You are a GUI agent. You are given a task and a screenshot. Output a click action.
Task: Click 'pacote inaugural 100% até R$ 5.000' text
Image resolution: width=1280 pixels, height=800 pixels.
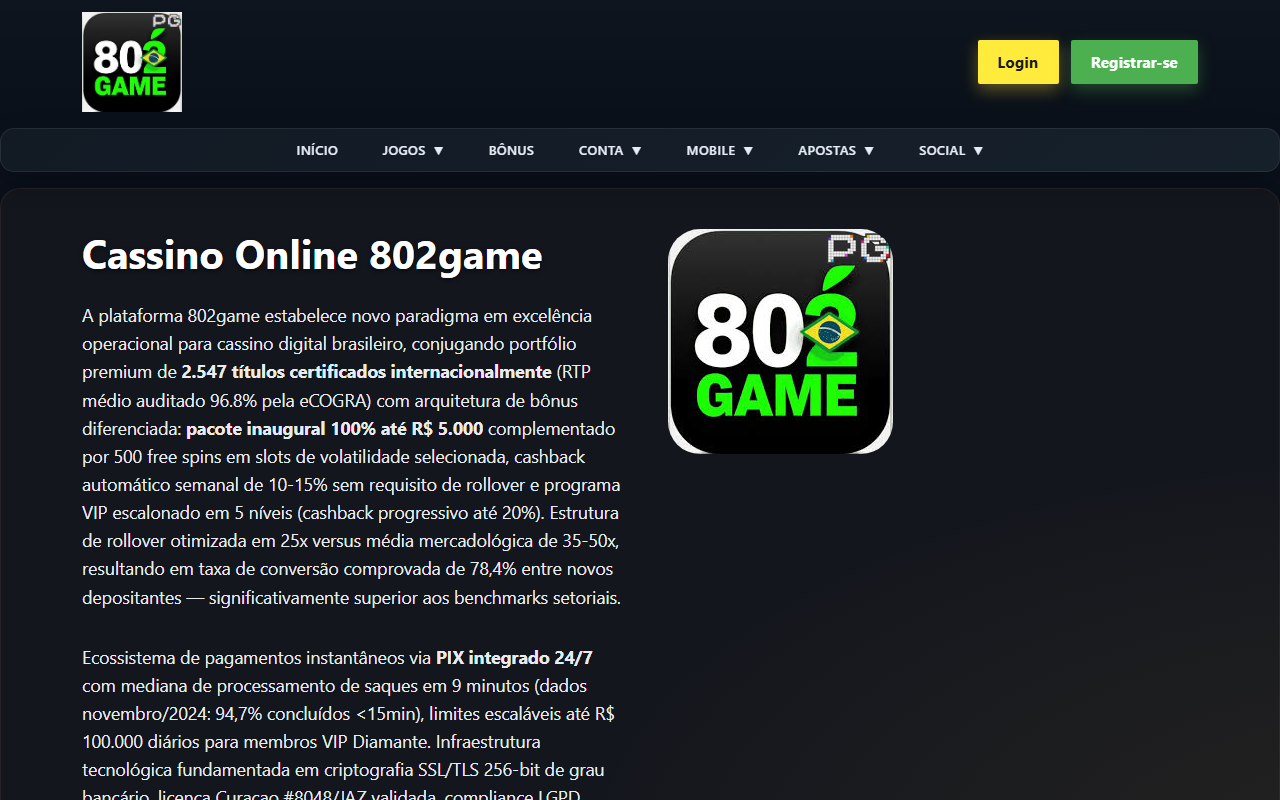pos(334,428)
